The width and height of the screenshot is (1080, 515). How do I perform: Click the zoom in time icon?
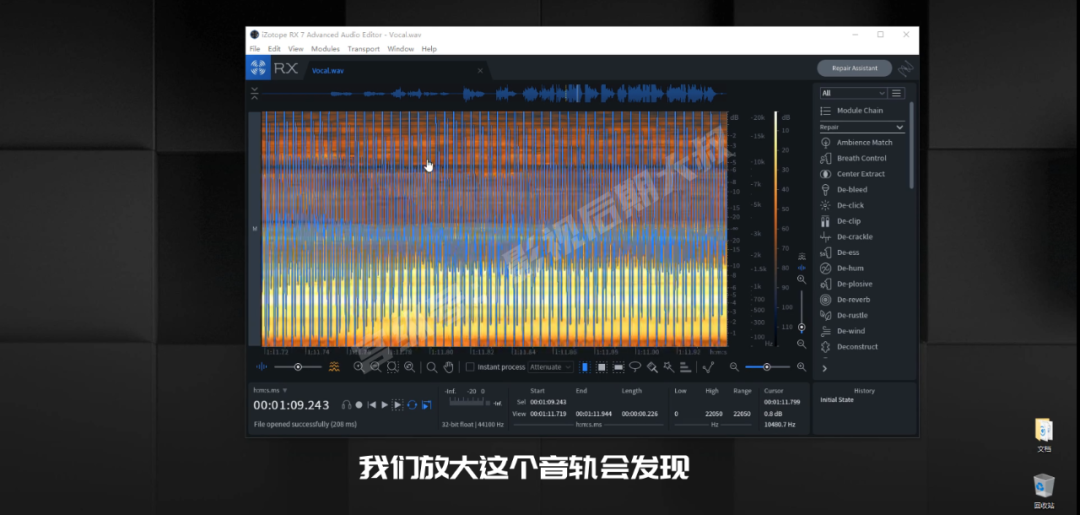click(359, 367)
